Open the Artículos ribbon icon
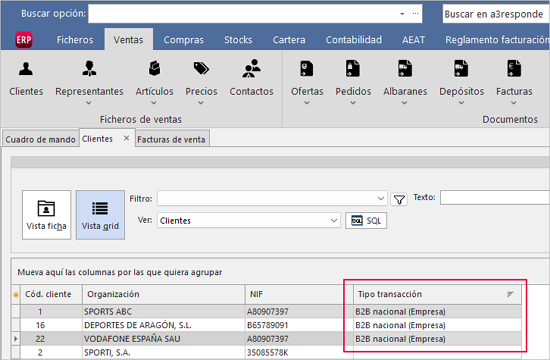 (154, 68)
